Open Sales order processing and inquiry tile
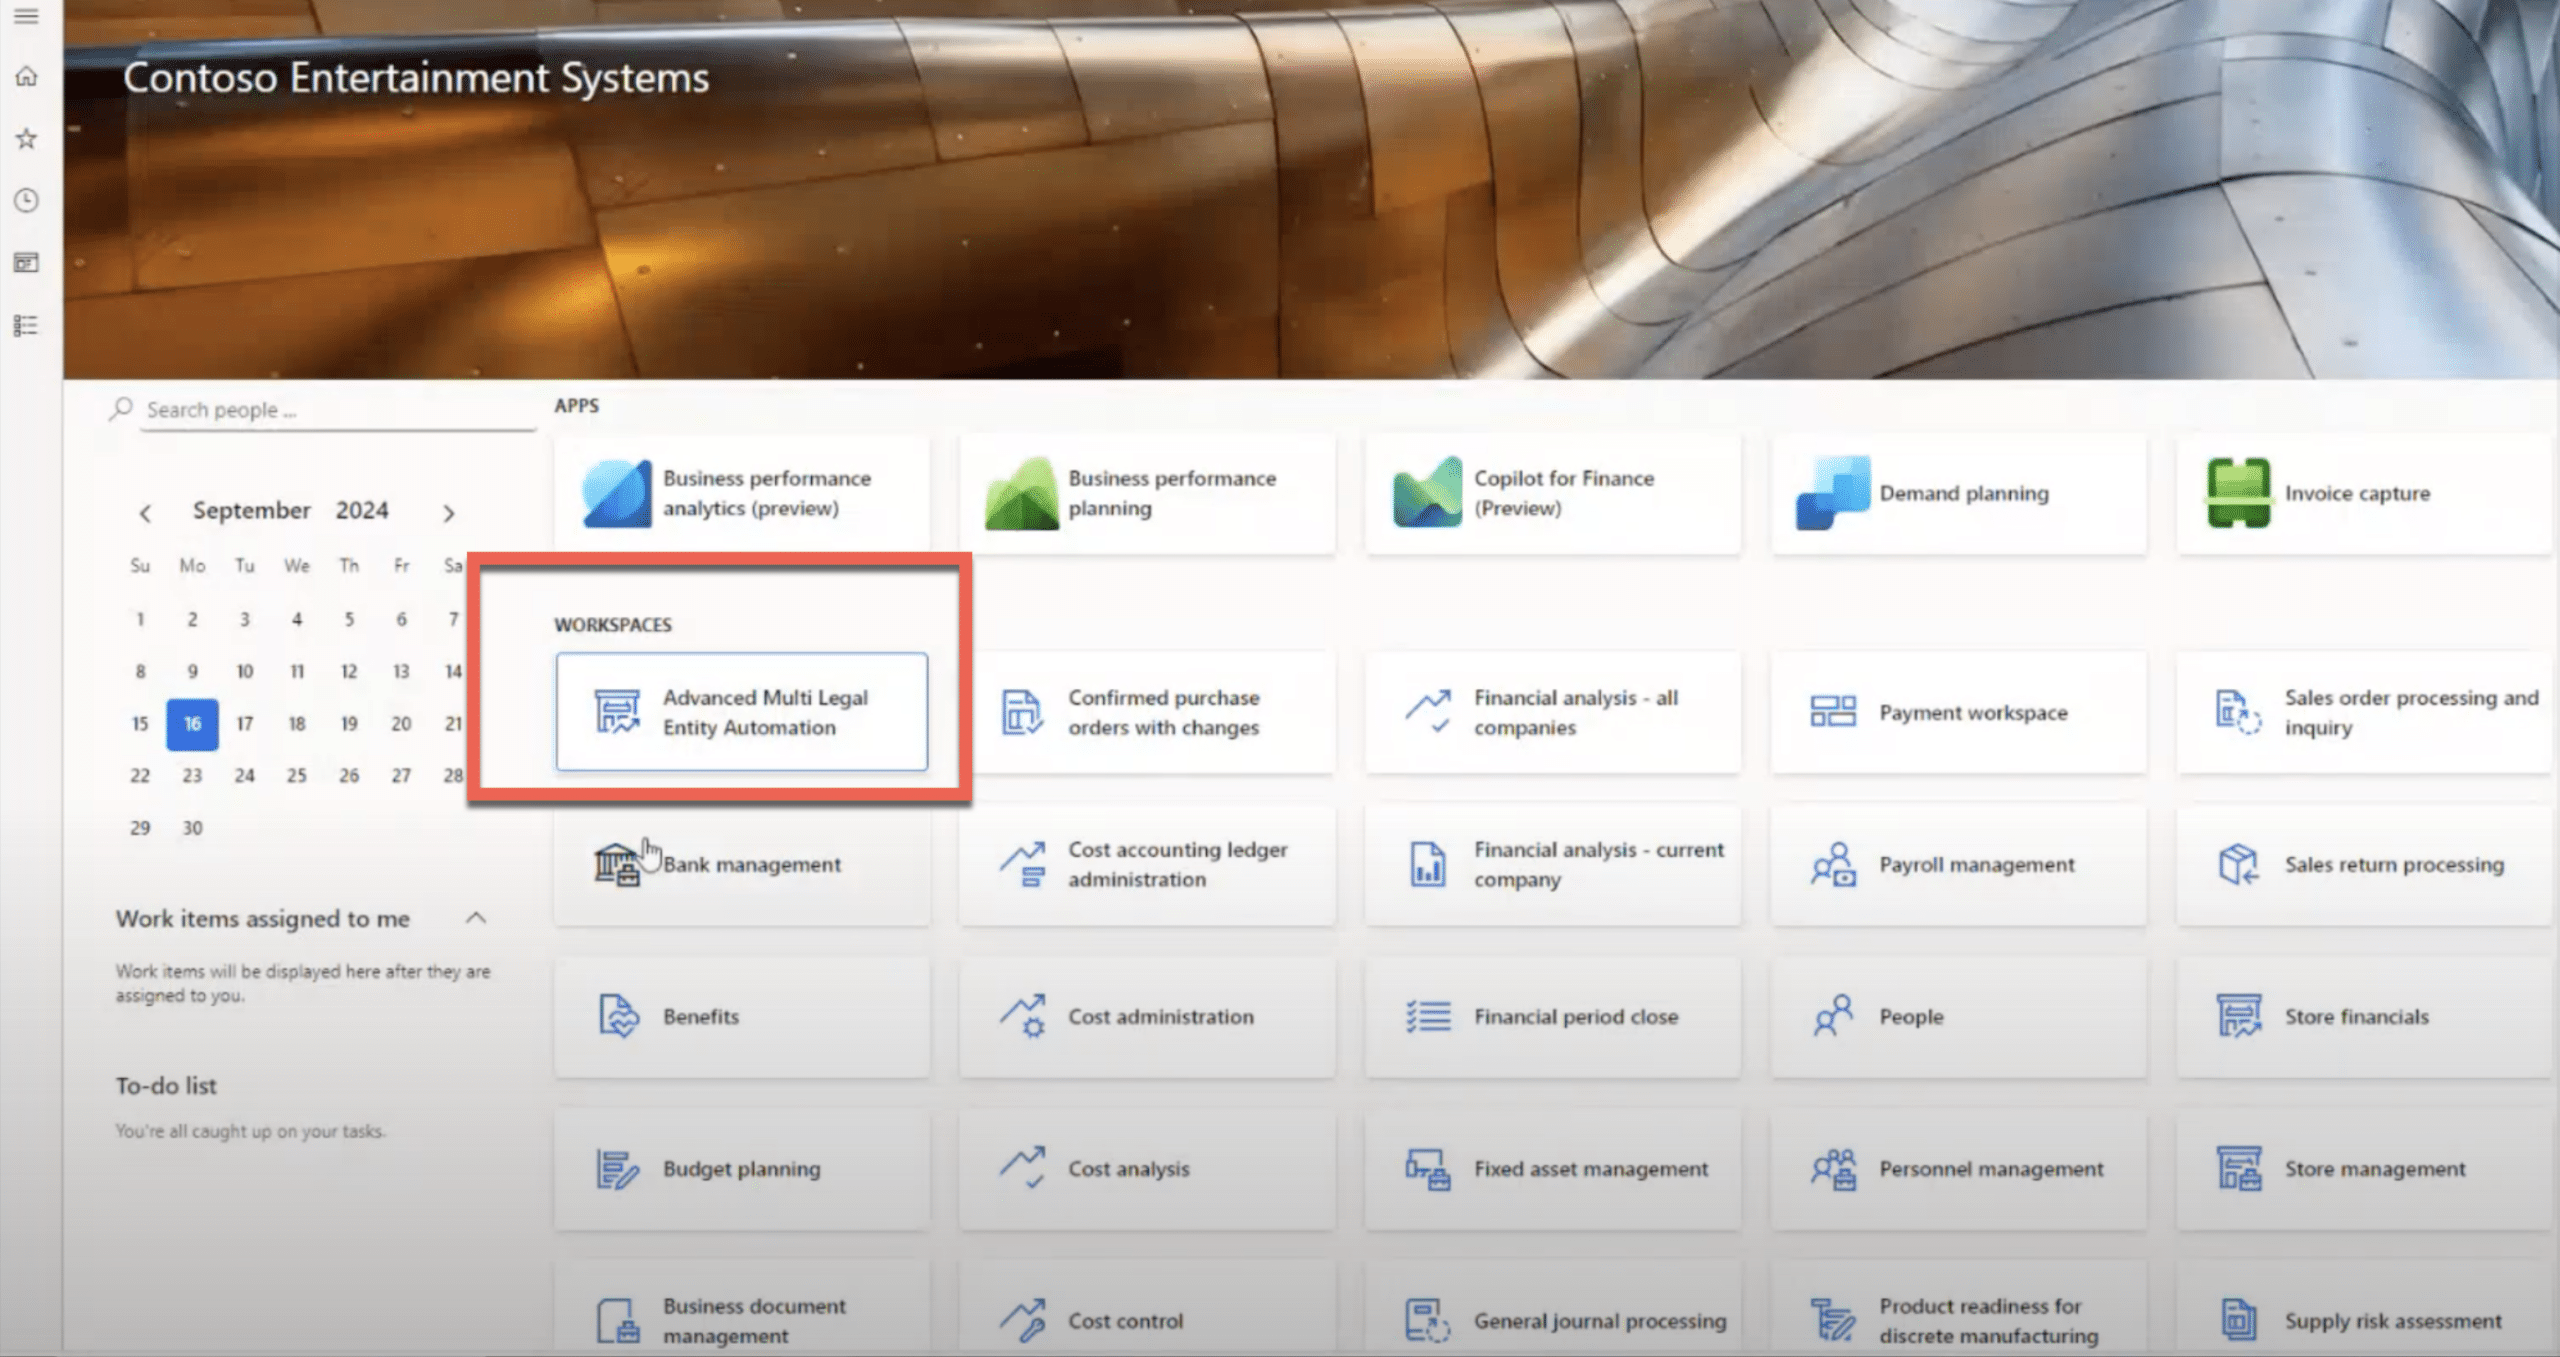 pos(2364,712)
